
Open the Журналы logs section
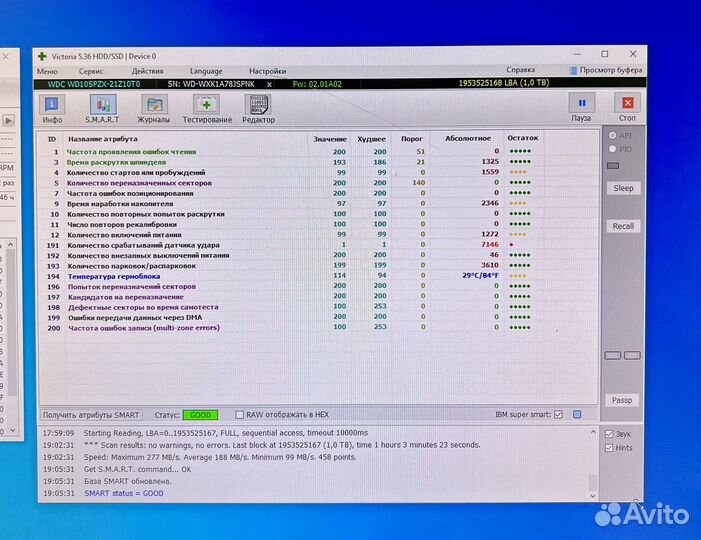point(154,107)
